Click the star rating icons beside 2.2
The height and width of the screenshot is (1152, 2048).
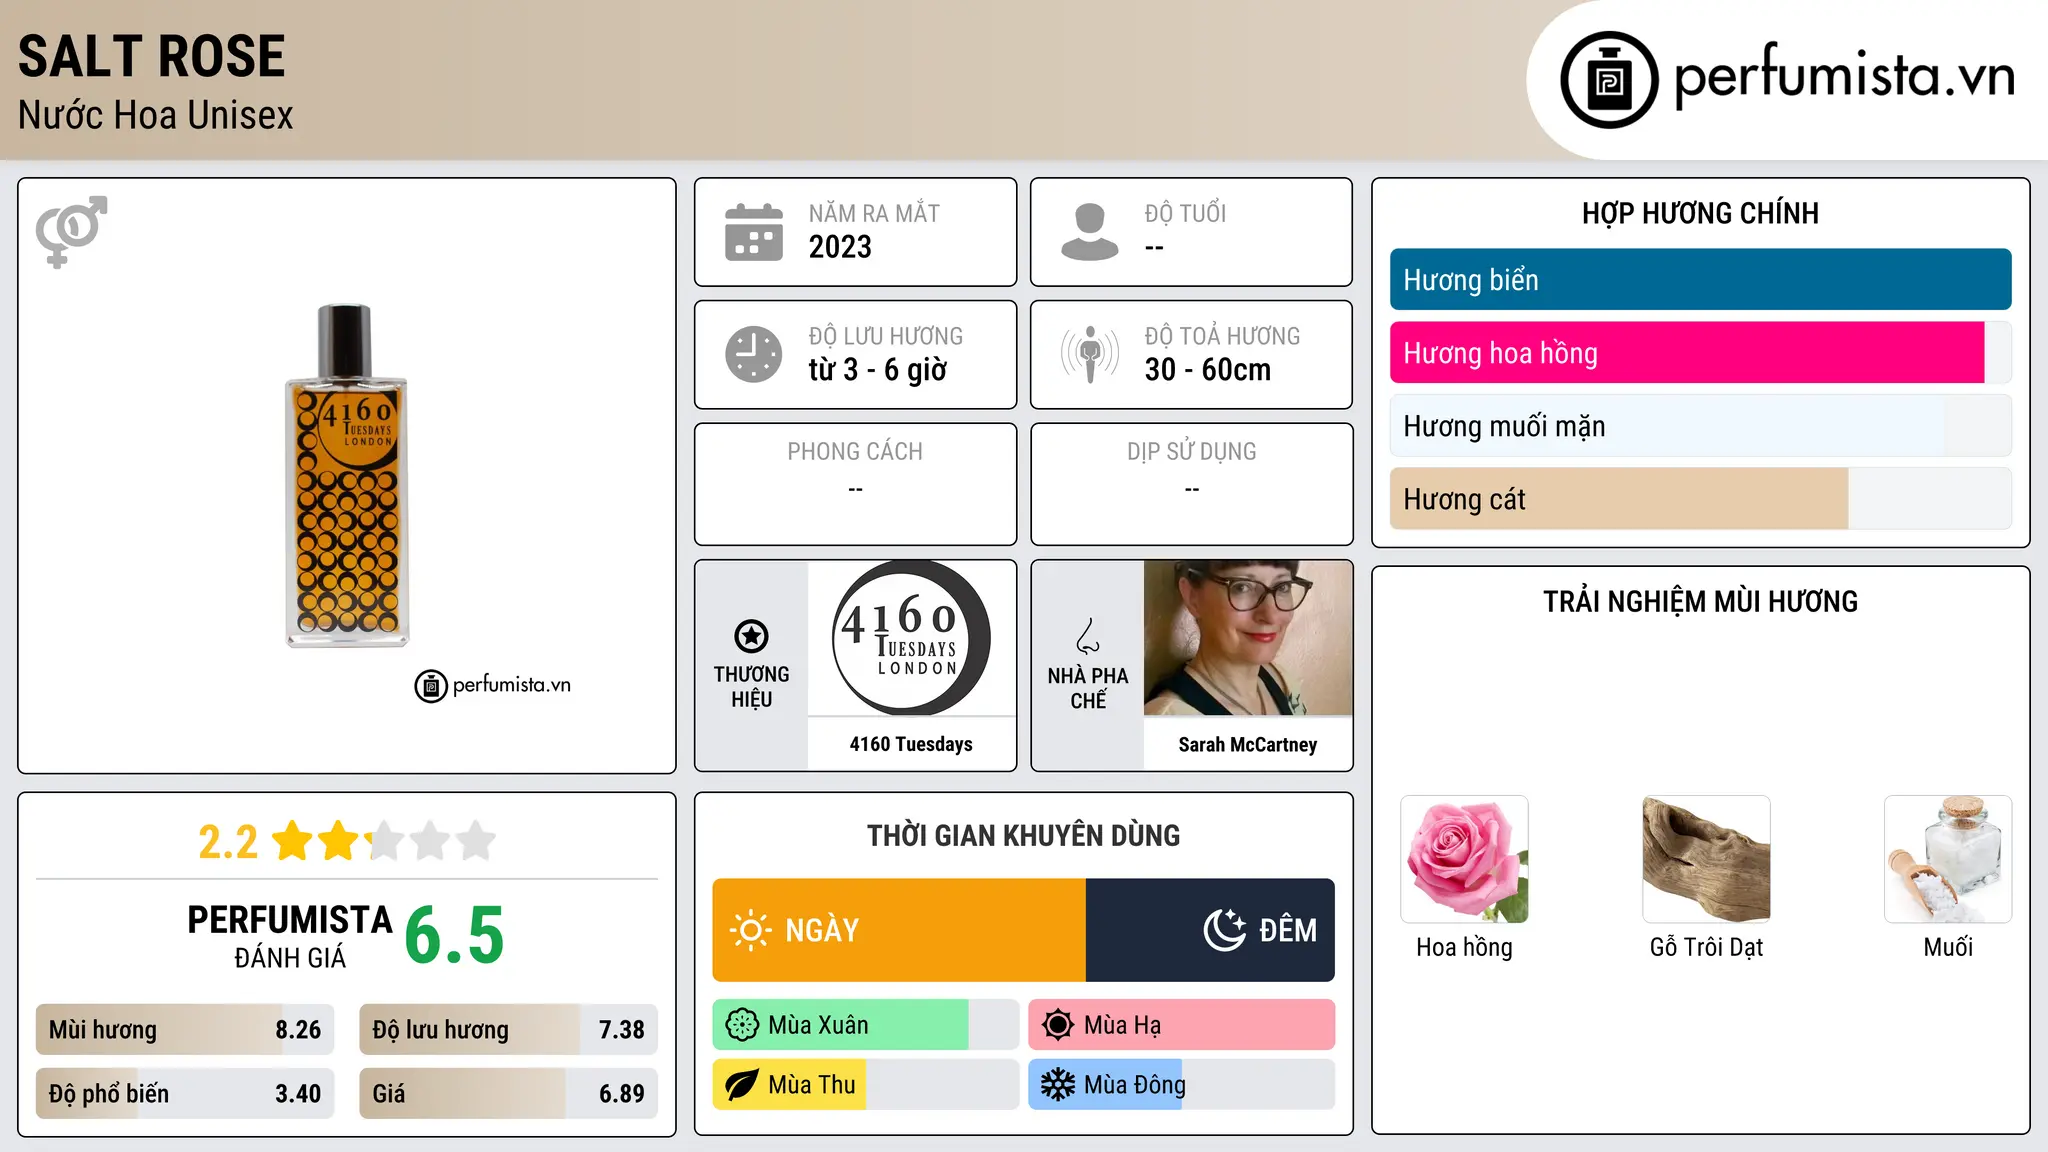coord(384,841)
